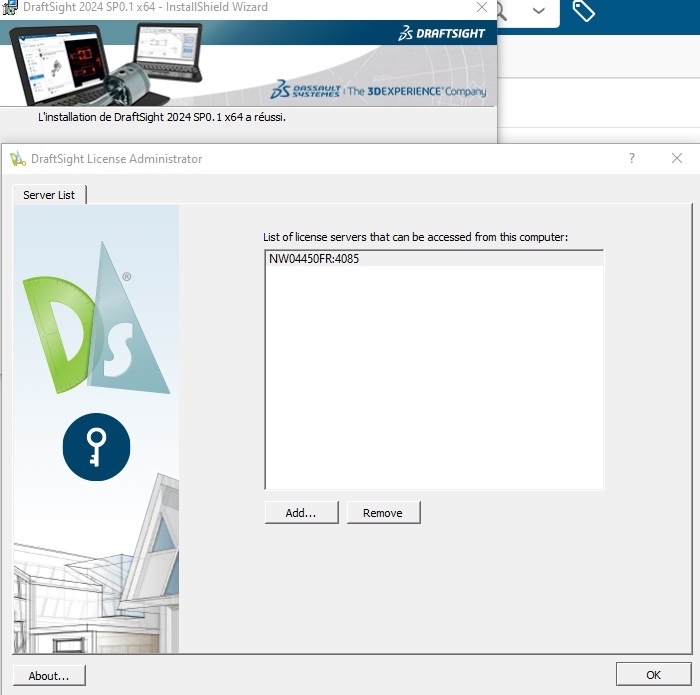Click the Remove button

point(383,512)
